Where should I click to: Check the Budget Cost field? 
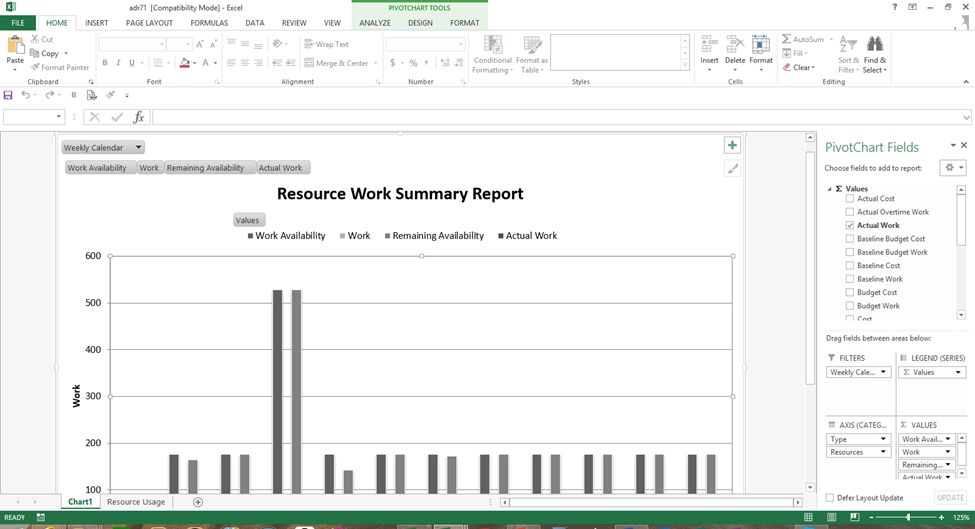click(849, 292)
